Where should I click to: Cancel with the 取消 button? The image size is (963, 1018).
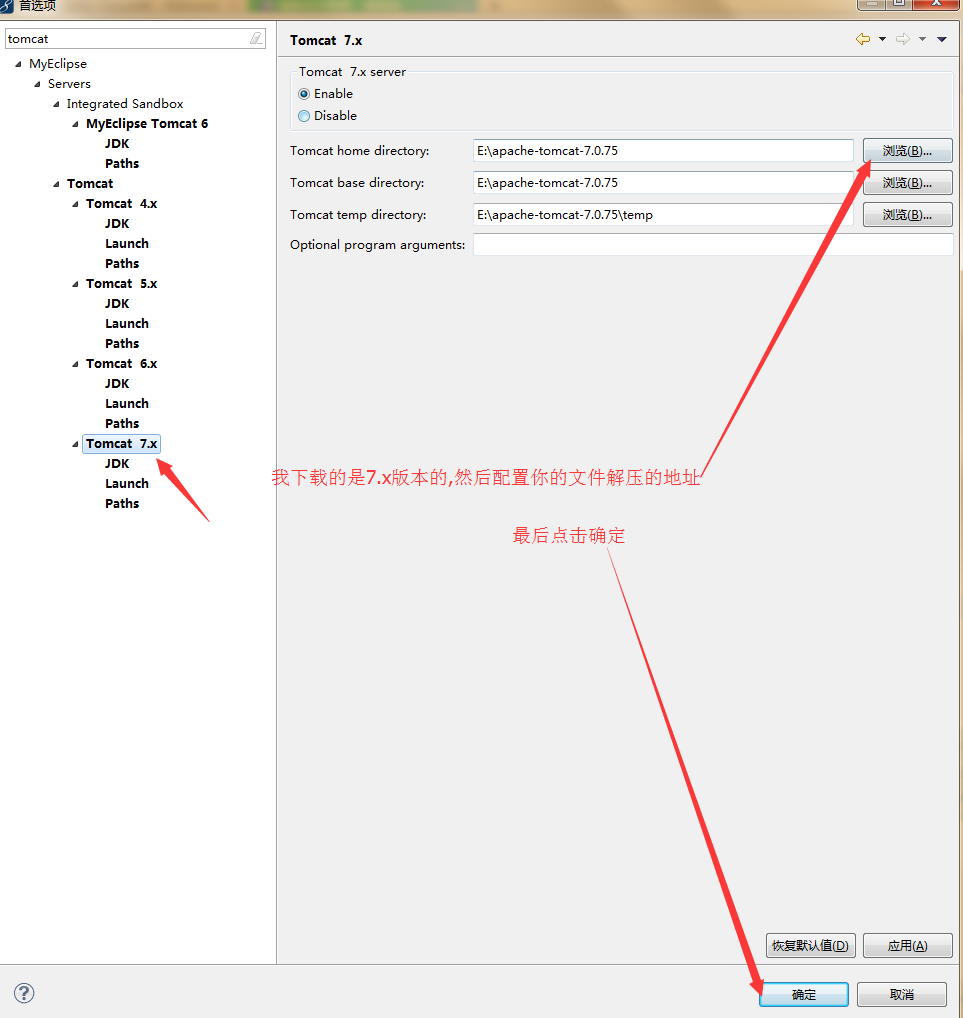[x=901, y=995]
